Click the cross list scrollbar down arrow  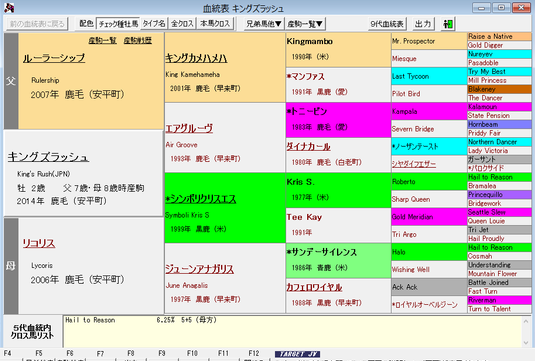[x=526, y=343]
